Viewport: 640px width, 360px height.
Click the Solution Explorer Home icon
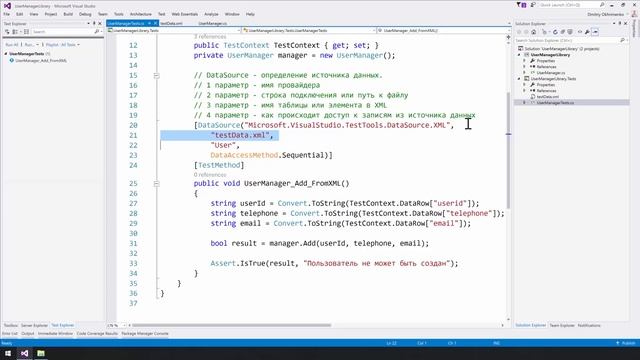pos(533,32)
